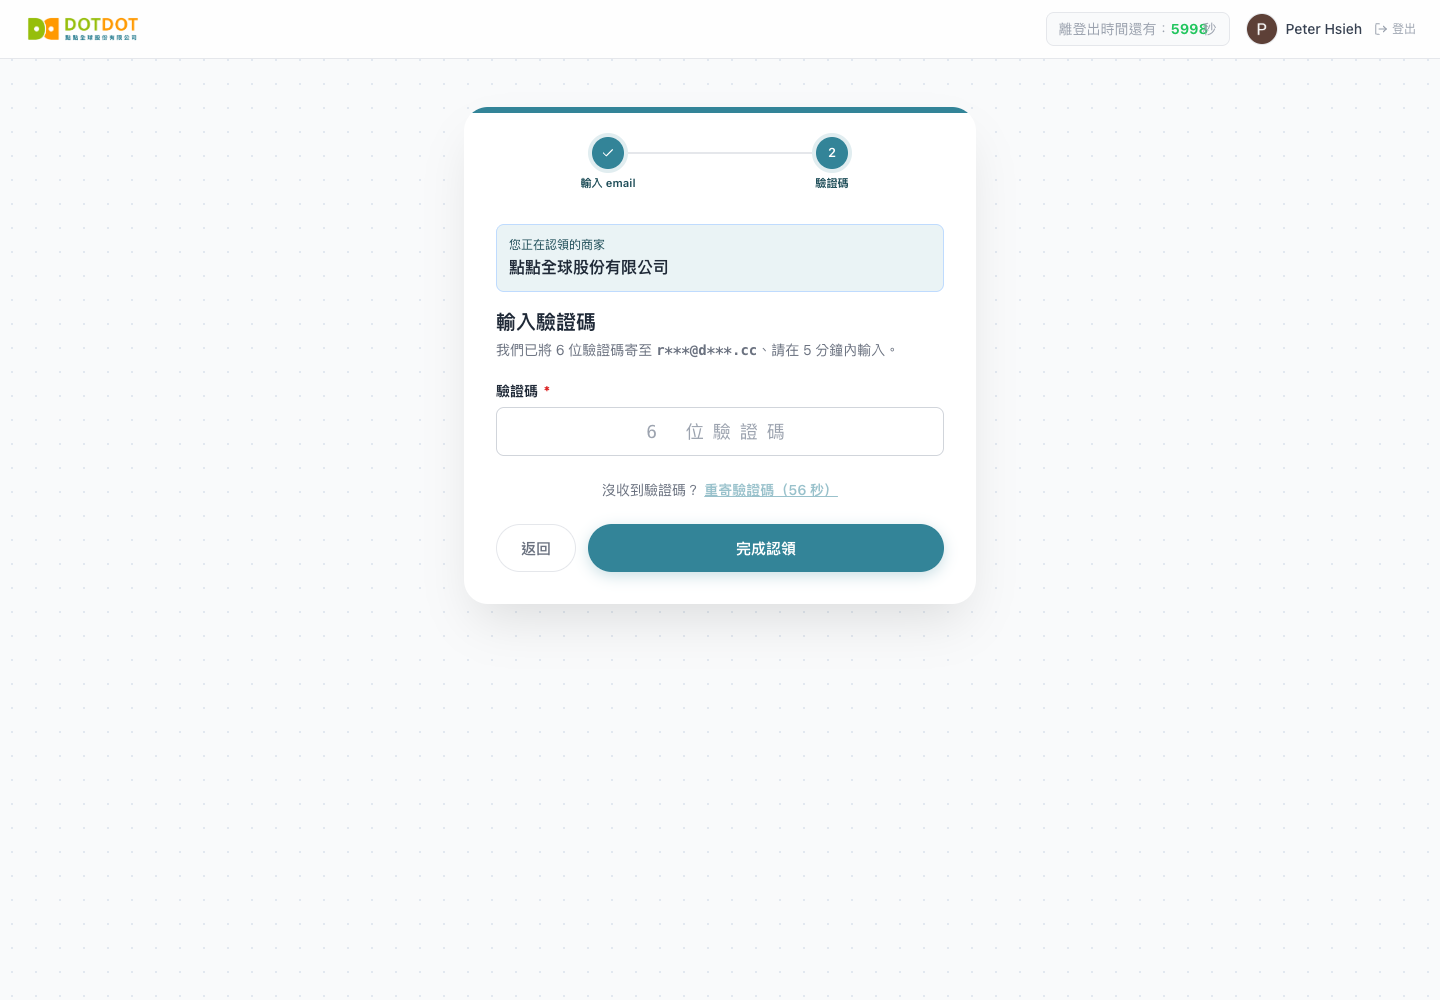Click the masked email address text
The height and width of the screenshot is (1000, 1440).
click(x=707, y=350)
